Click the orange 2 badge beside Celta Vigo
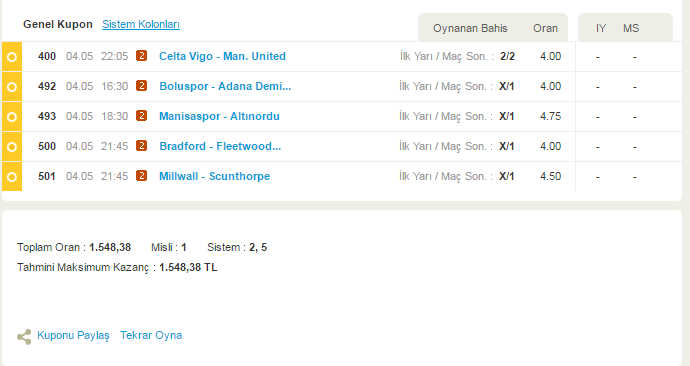The height and width of the screenshot is (366, 690). click(x=141, y=56)
